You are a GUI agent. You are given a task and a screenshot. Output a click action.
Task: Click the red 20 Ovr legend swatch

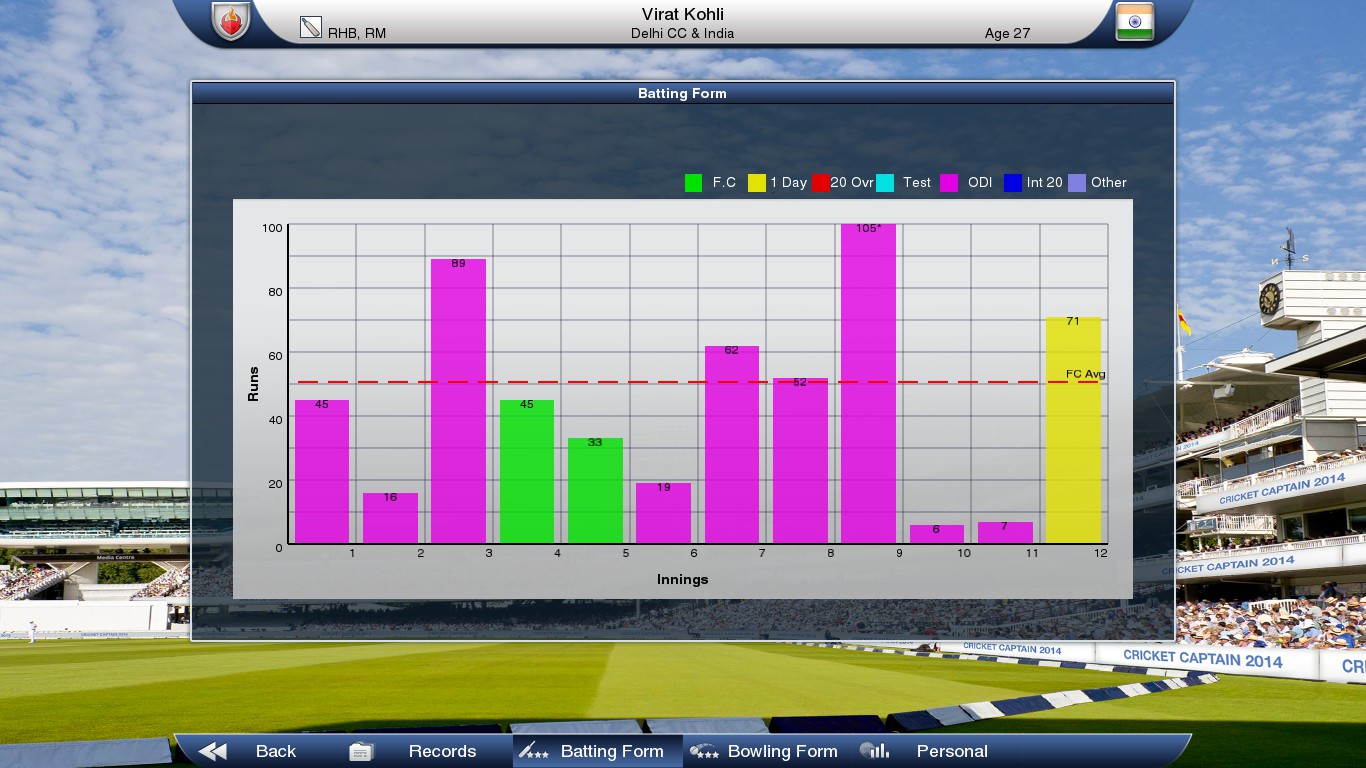(x=821, y=183)
